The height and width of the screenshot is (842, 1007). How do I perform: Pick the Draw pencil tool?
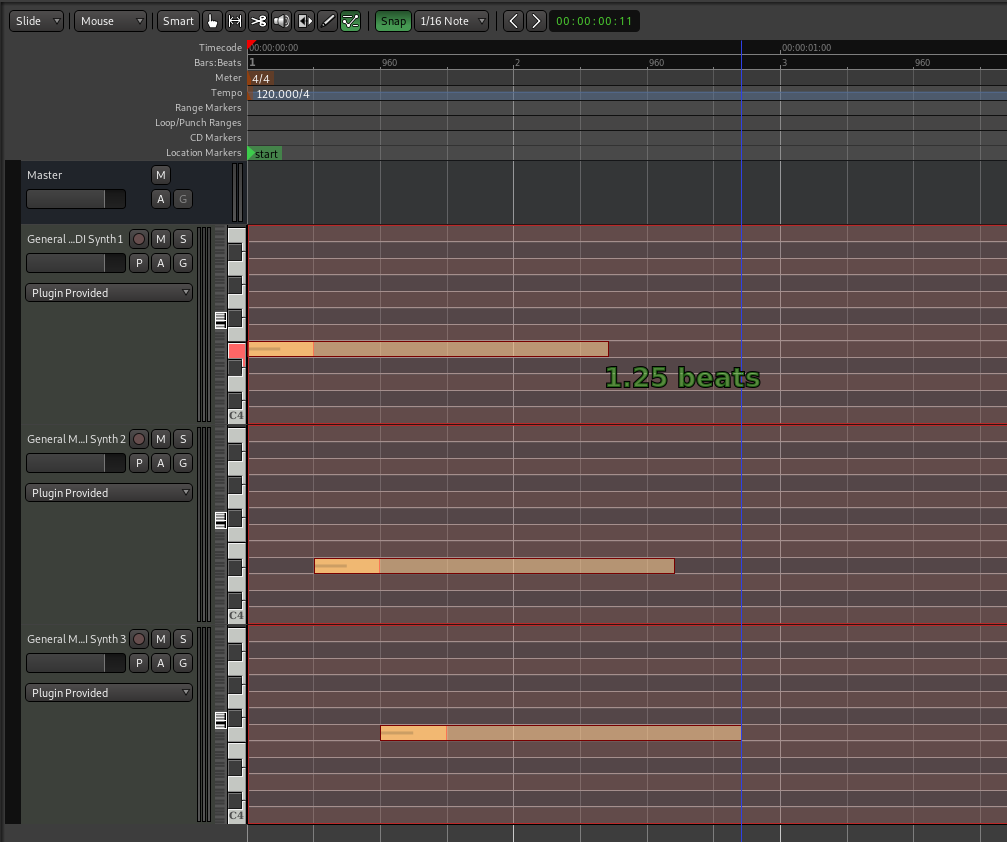[327, 21]
